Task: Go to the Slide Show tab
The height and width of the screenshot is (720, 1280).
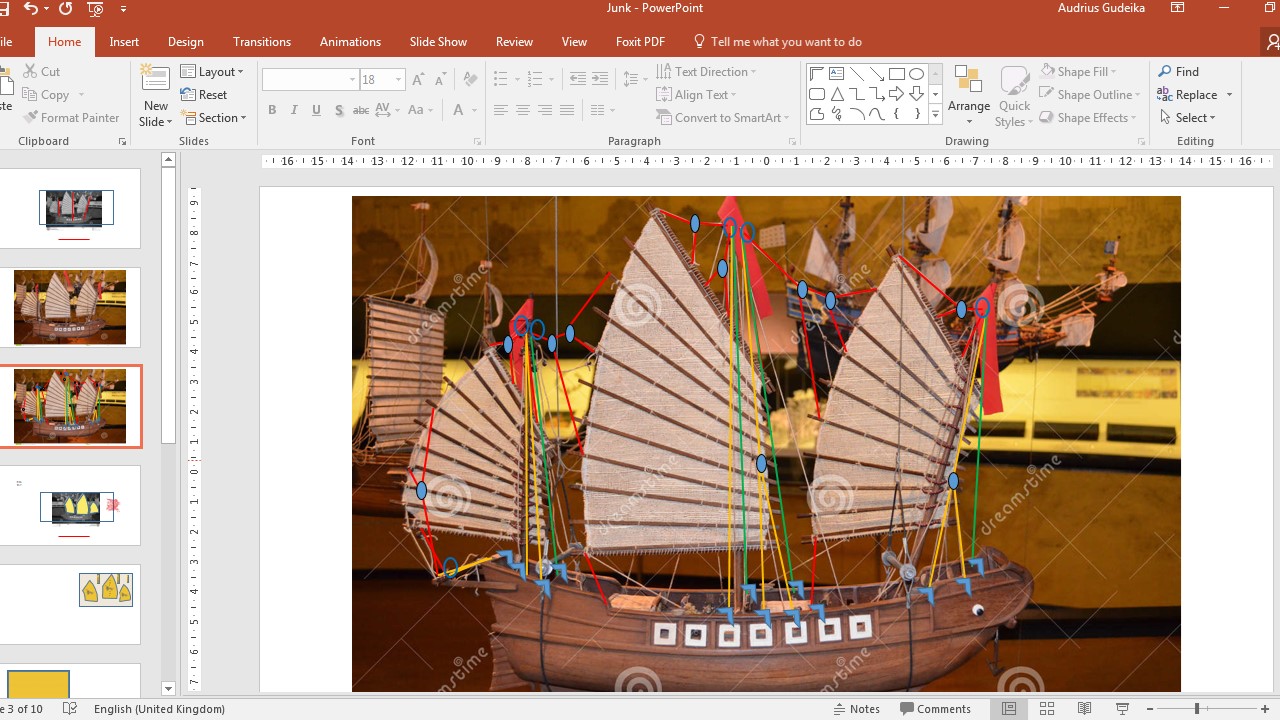Action: tap(438, 42)
